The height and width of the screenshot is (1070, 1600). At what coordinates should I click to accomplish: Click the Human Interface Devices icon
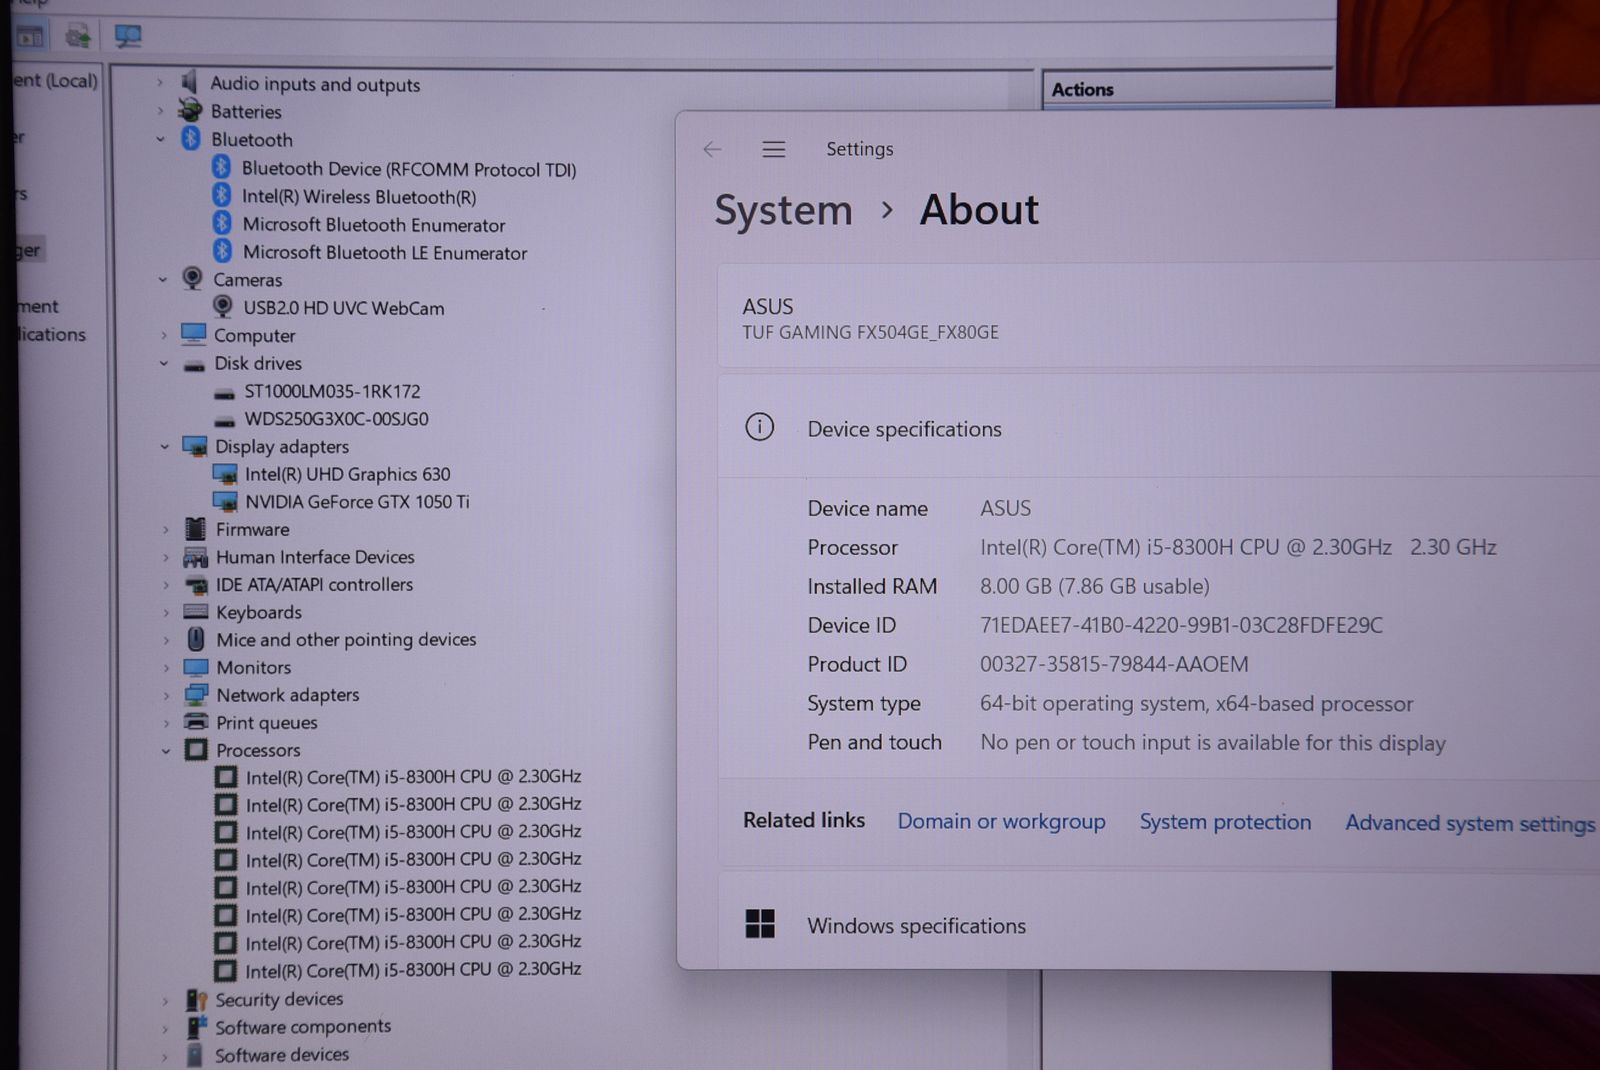click(196, 557)
